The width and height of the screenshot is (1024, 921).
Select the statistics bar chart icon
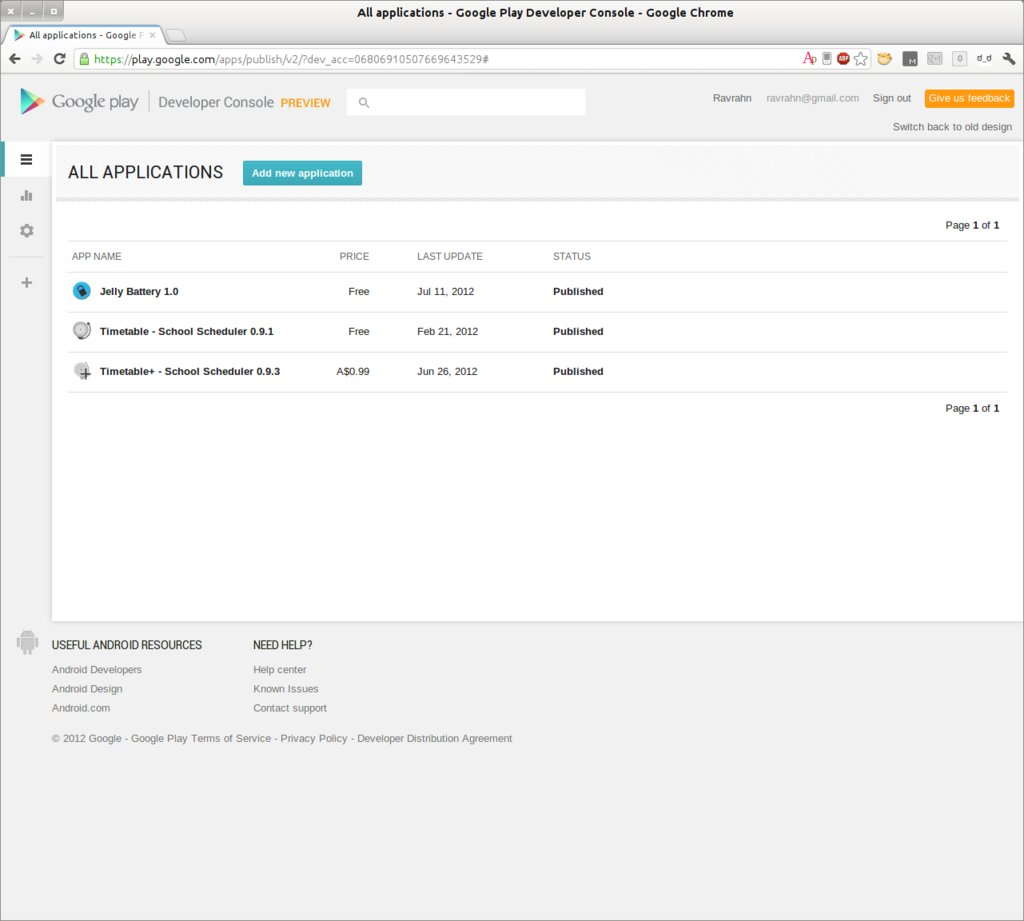point(25,195)
